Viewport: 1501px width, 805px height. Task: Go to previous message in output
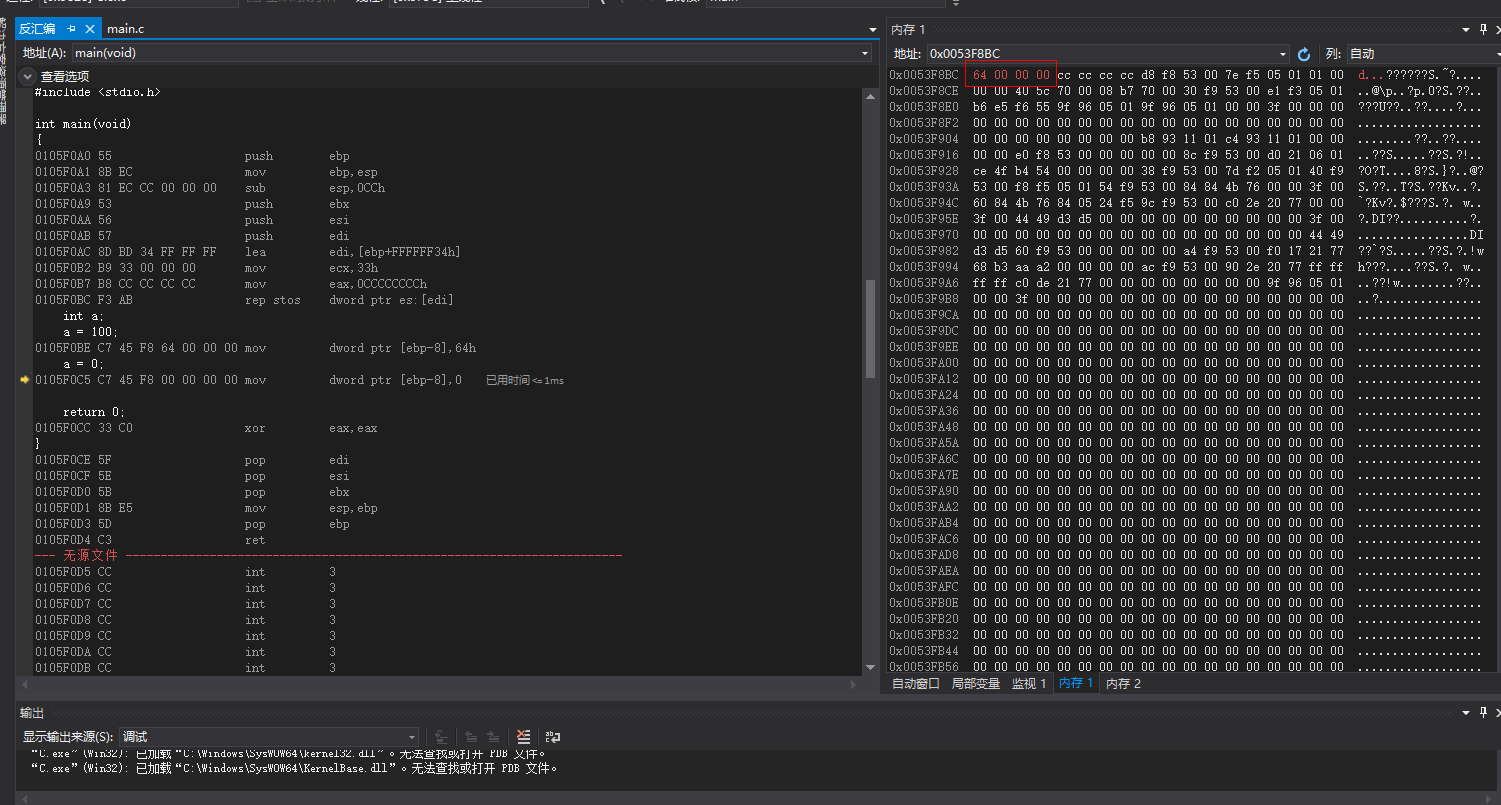coord(471,737)
